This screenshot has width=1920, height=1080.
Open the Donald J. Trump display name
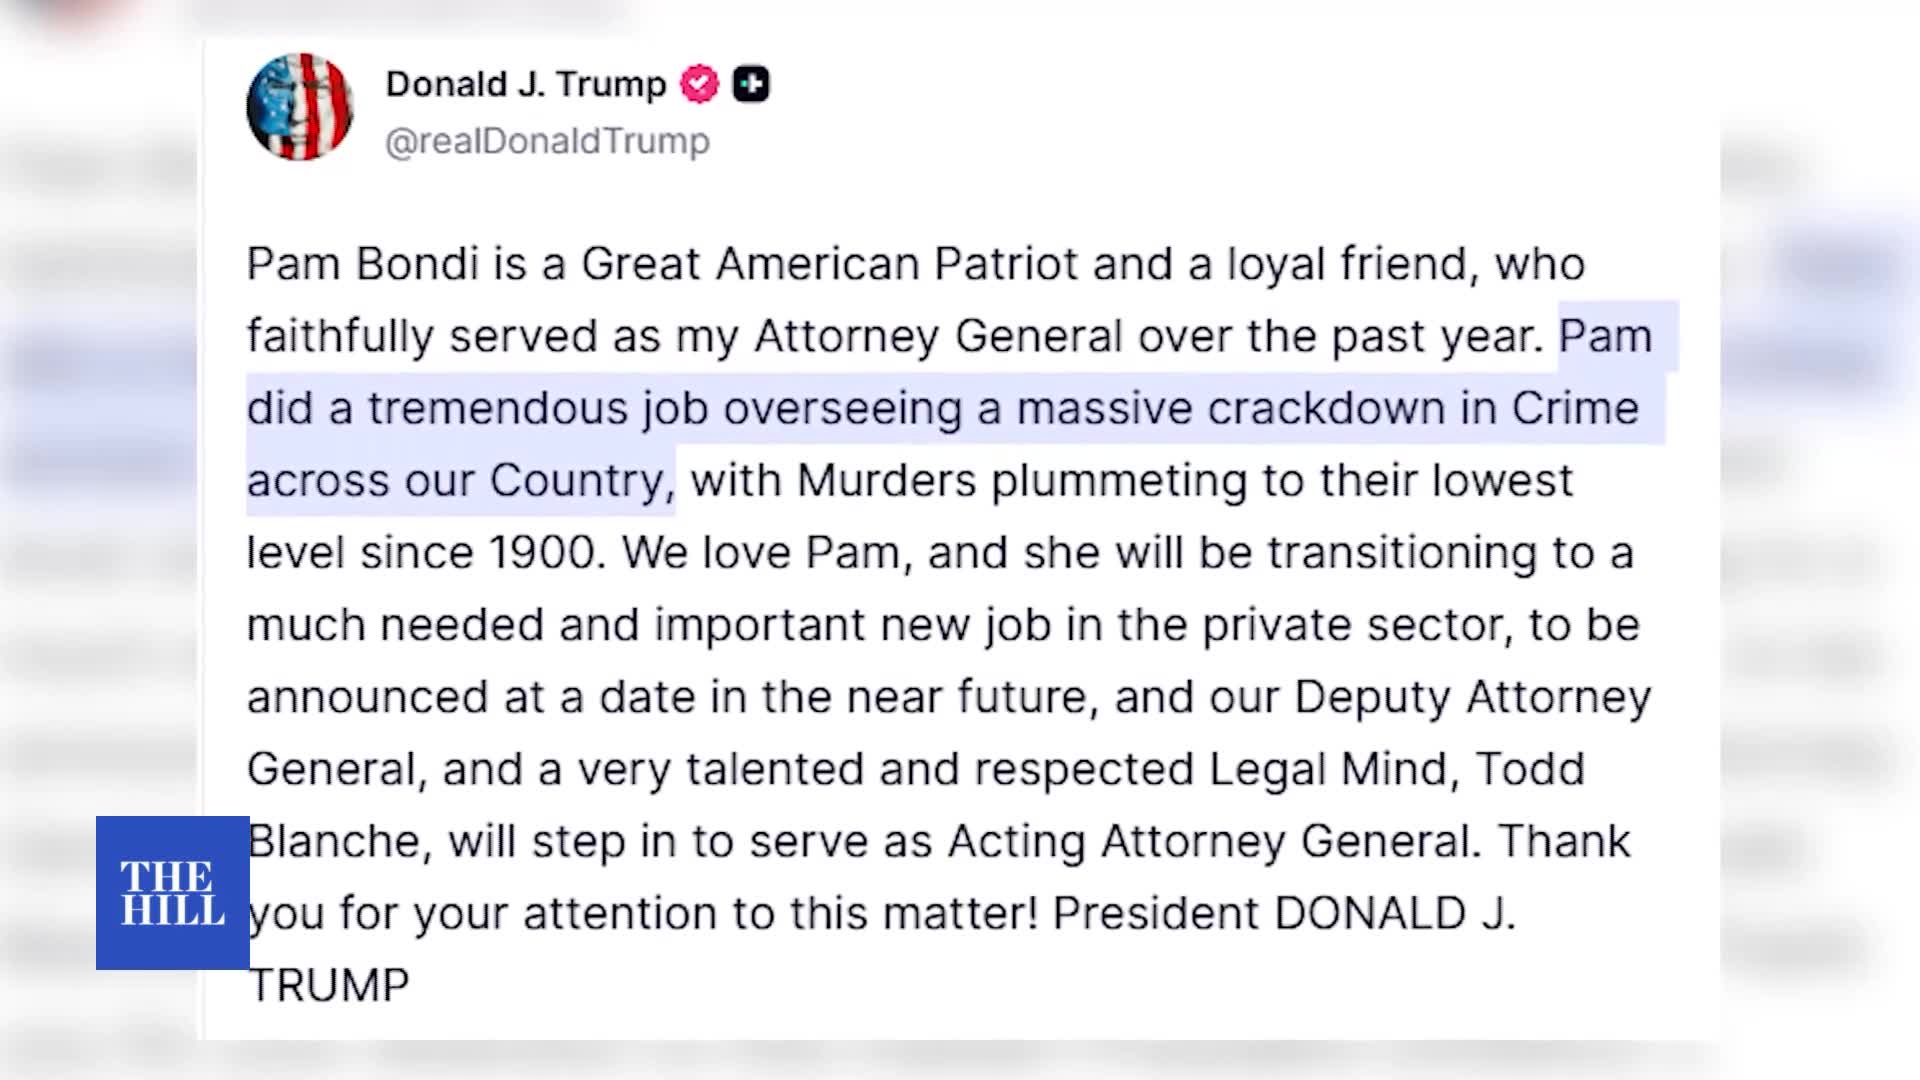526,85
